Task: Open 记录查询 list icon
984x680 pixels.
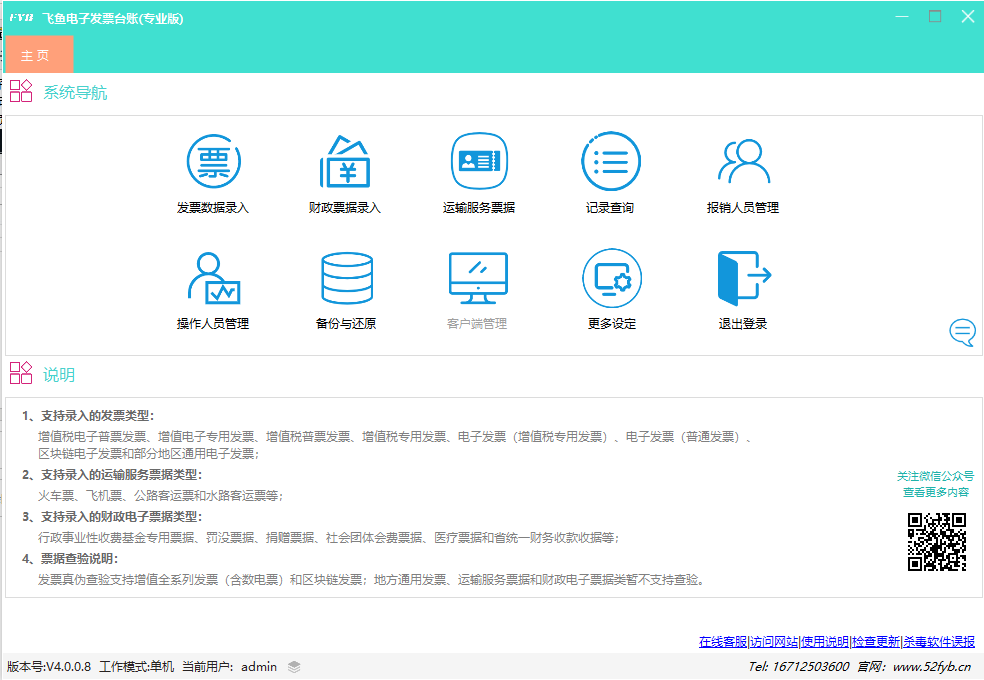Action: point(610,162)
